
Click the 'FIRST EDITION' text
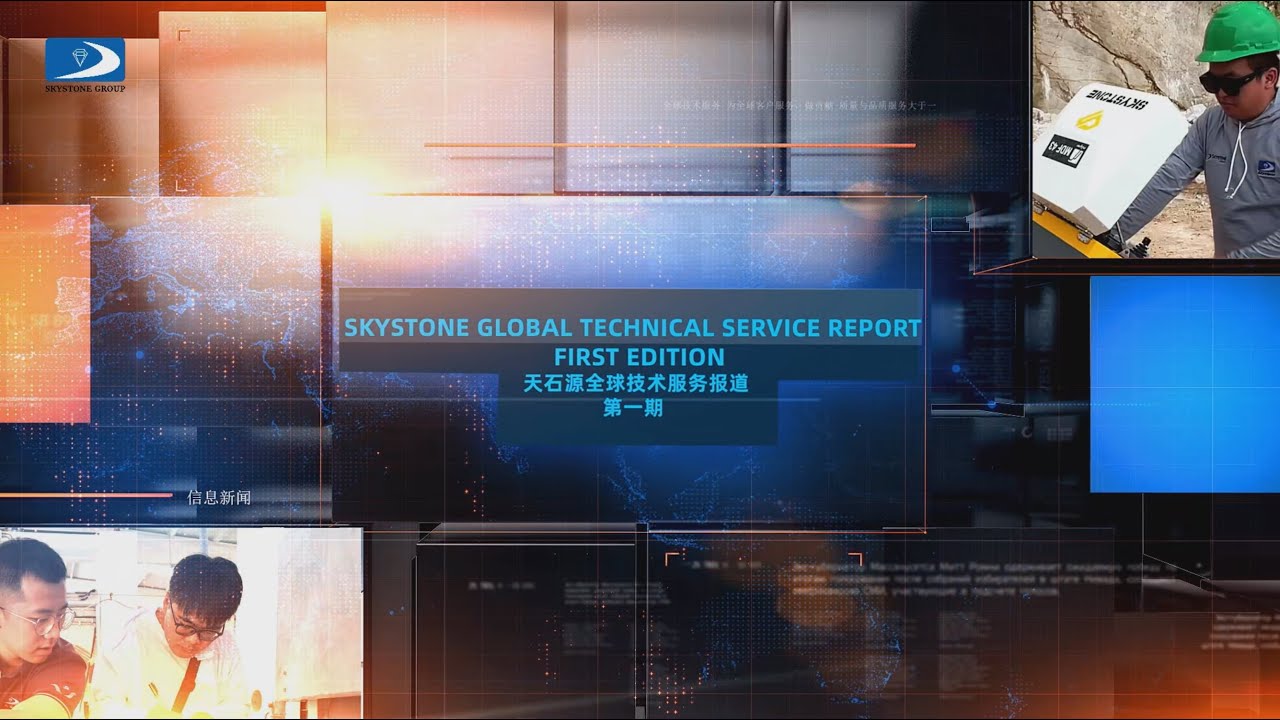pos(639,357)
